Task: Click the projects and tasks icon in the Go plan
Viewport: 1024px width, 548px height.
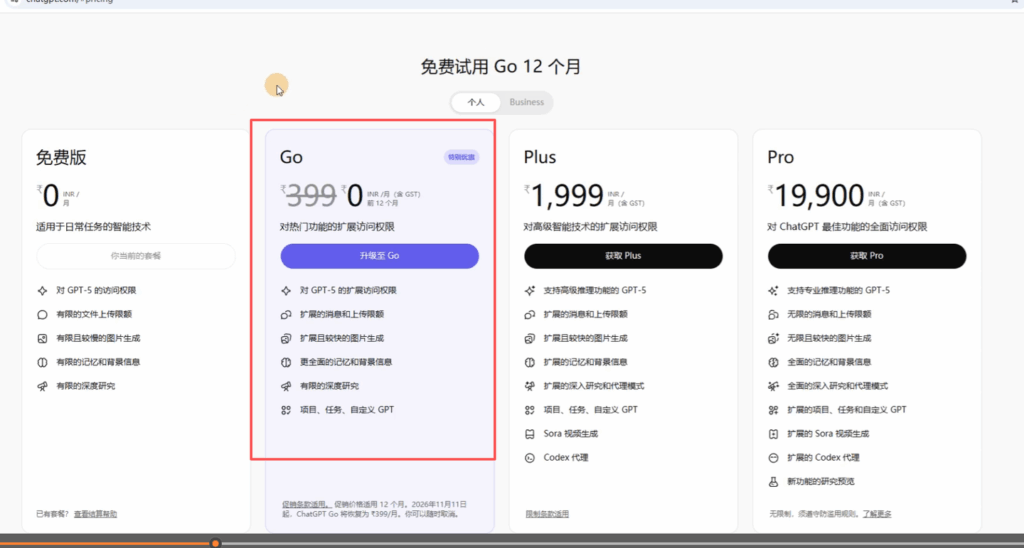Action: [286, 410]
